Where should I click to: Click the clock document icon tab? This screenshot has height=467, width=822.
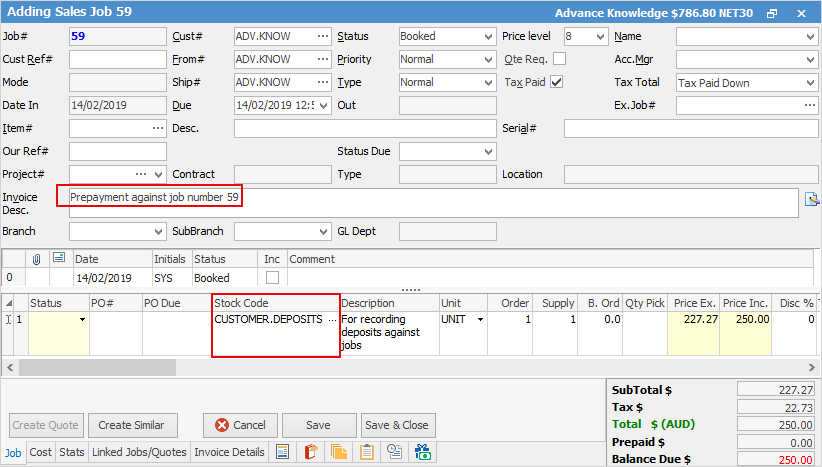click(395, 452)
